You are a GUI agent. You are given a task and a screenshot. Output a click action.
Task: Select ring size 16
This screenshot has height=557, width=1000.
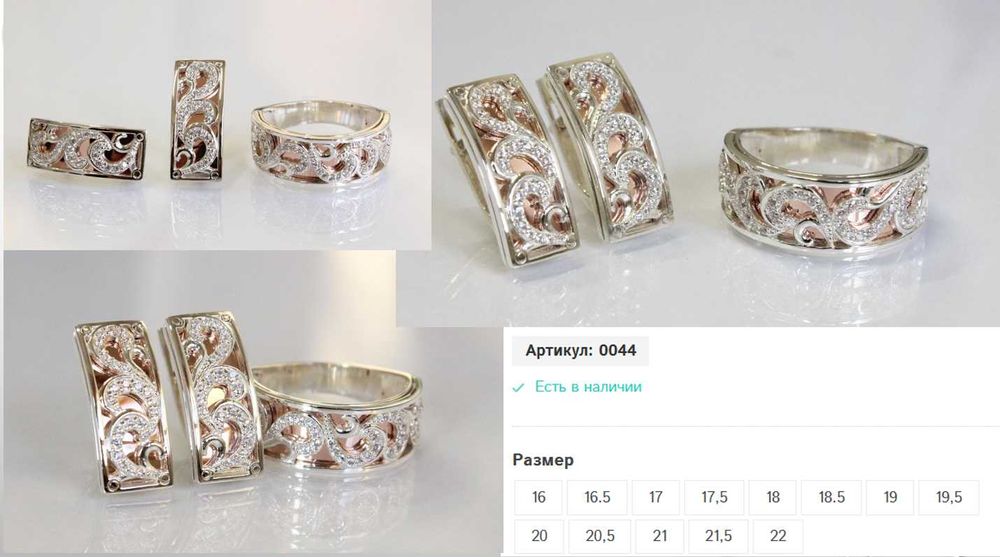click(x=539, y=497)
